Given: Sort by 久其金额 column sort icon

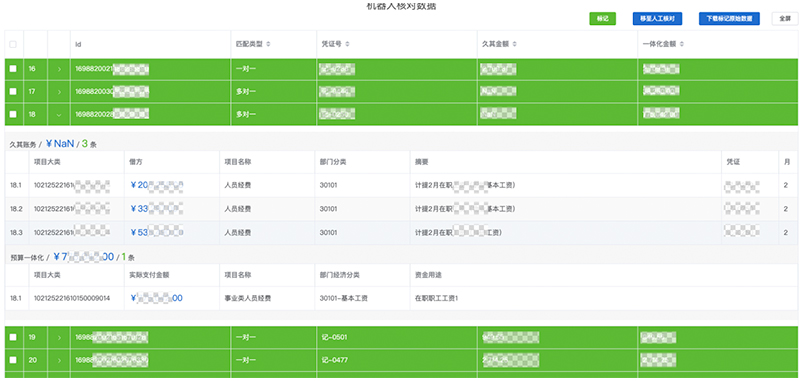Looking at the screenshot, I should pyautogui.click(x=515, y=44).
